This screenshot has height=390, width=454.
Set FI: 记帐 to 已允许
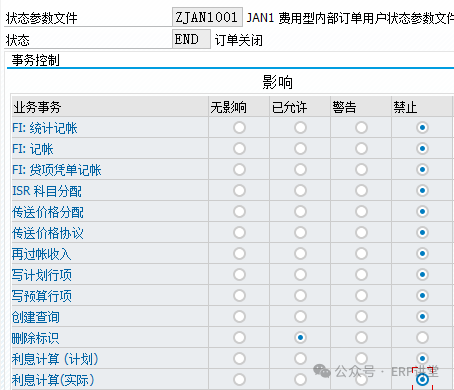pos(300,148)
